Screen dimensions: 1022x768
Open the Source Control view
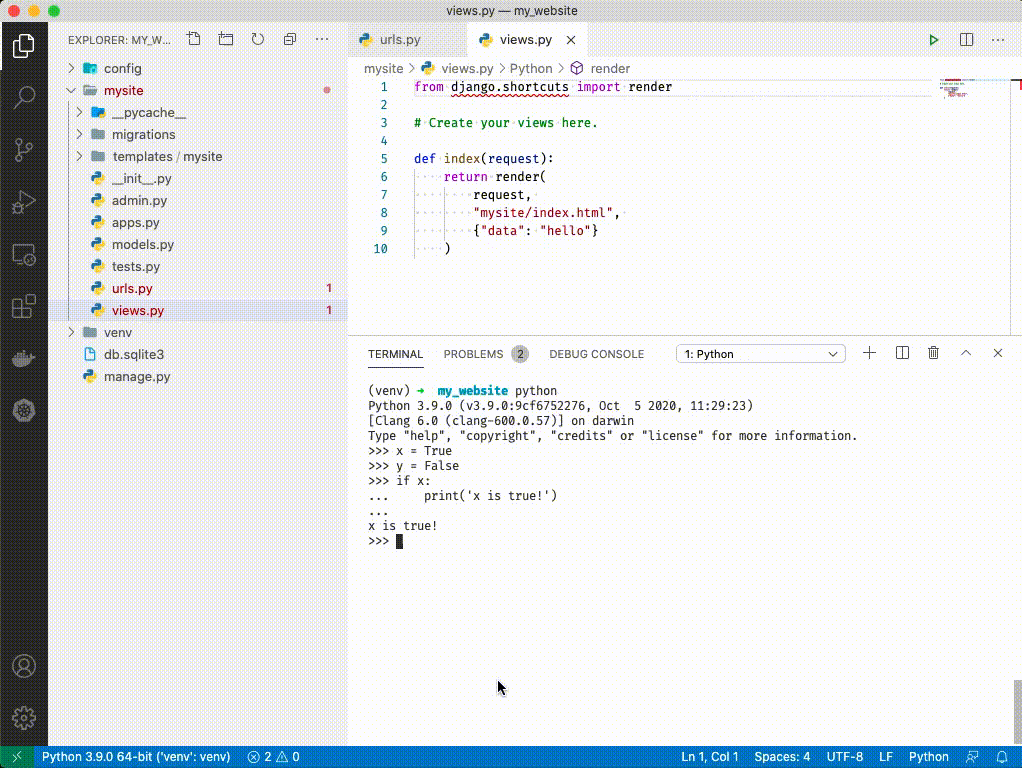tap(24, 150)
